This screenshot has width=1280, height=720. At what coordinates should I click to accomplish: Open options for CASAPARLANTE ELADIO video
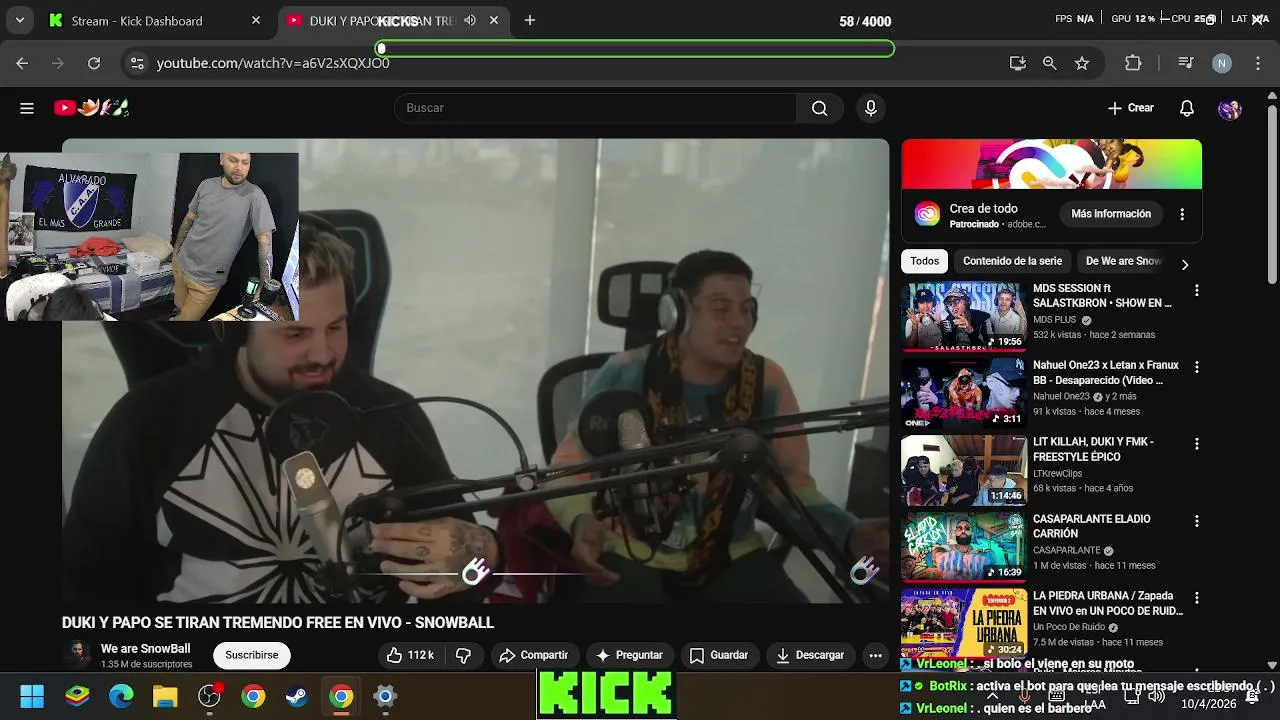point(1196,521)
